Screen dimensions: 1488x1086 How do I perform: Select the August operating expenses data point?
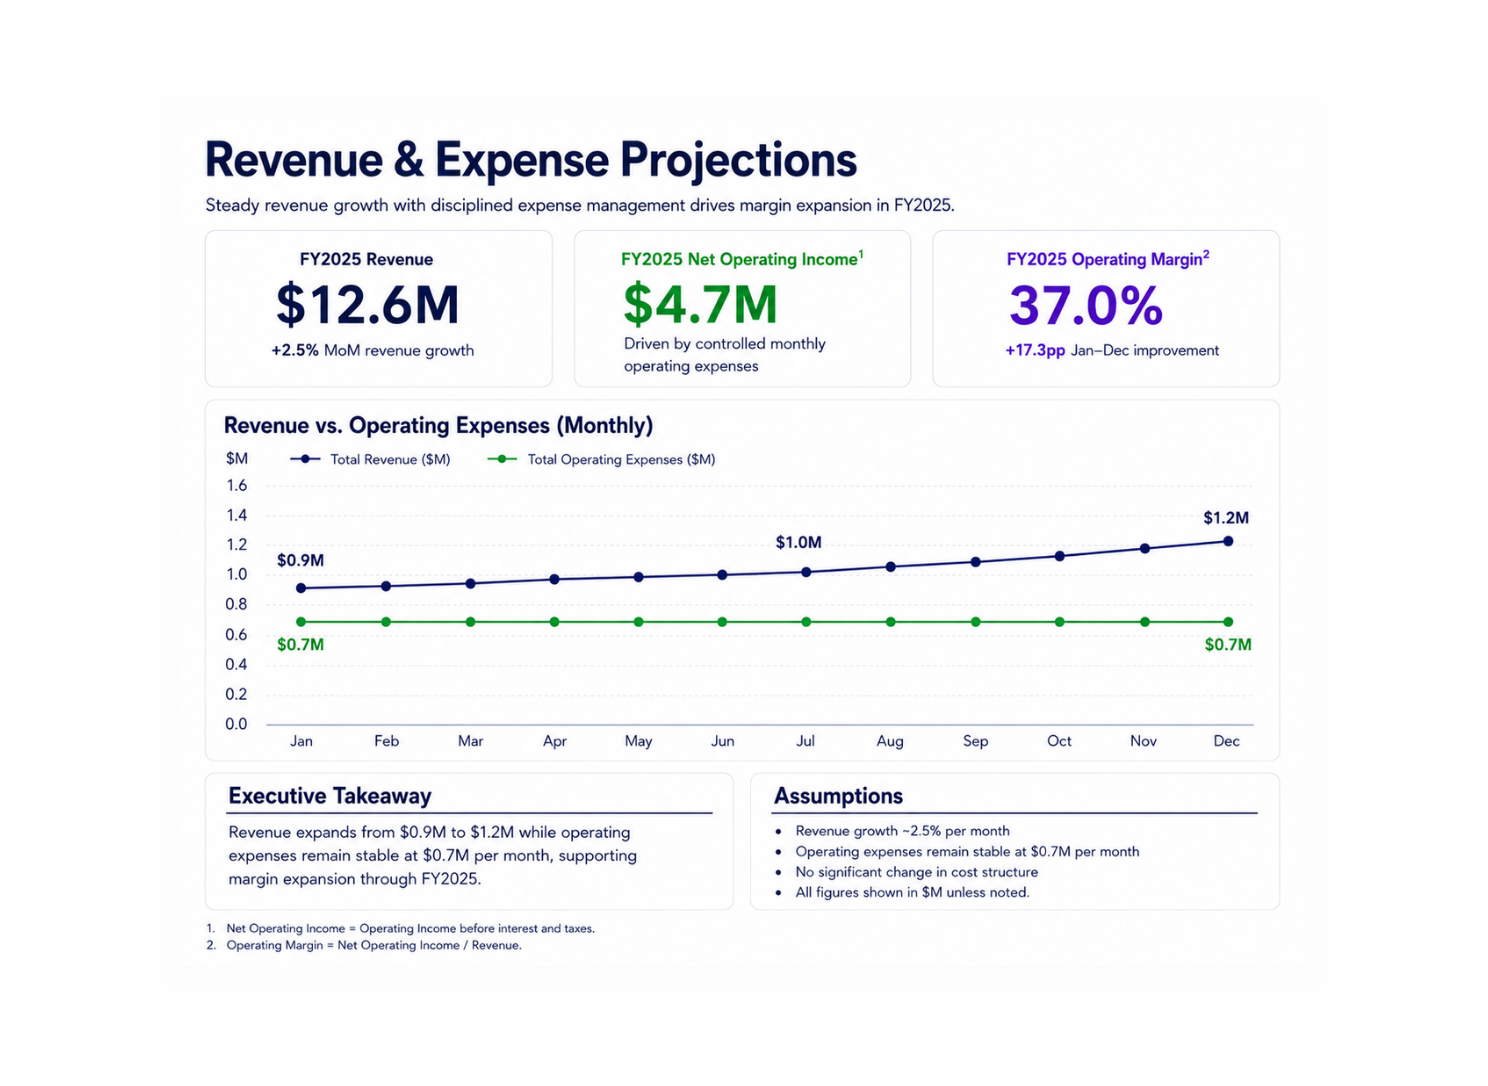click(x=891, y=622)
